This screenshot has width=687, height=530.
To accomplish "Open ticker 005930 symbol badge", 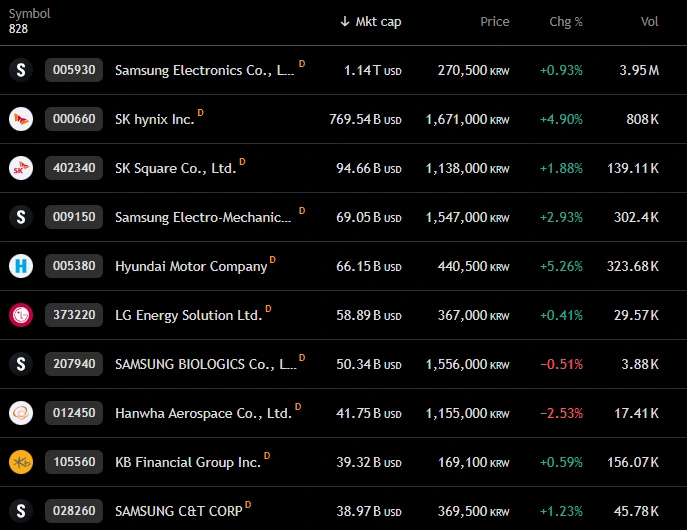I will (74, 70).
